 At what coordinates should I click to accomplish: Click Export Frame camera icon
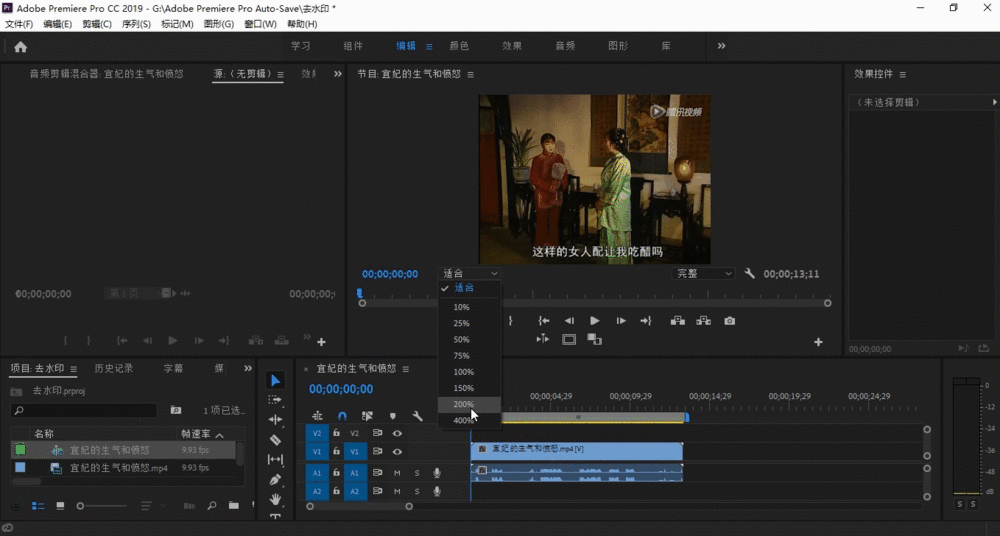coord(730,320)
